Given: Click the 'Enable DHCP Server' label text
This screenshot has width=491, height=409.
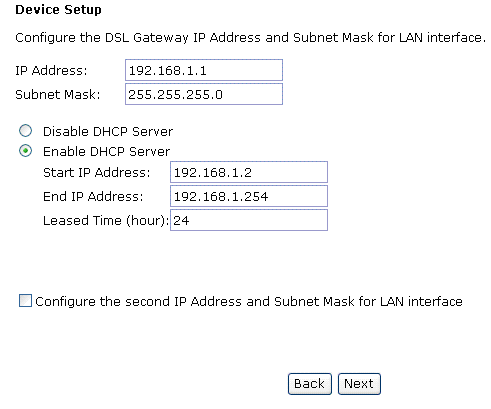Looking at the screenshot, I should point(107,151).
